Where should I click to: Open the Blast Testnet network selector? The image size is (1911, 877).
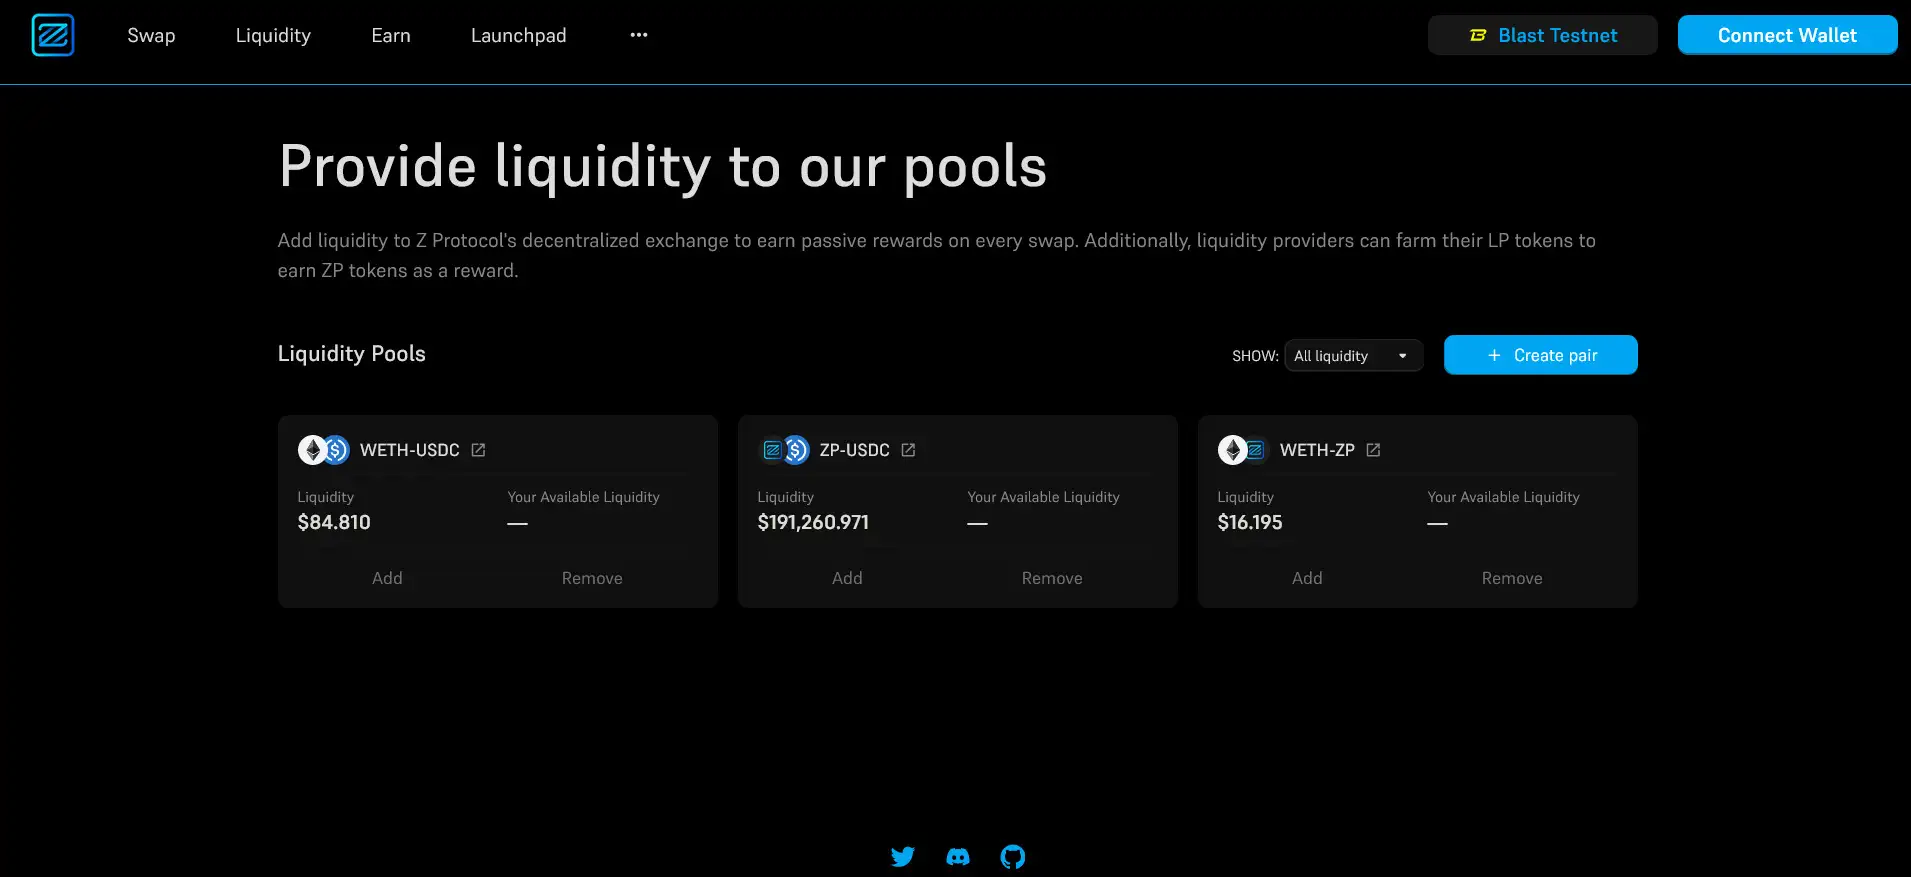pyautogui.click(x=1542, y=35)
